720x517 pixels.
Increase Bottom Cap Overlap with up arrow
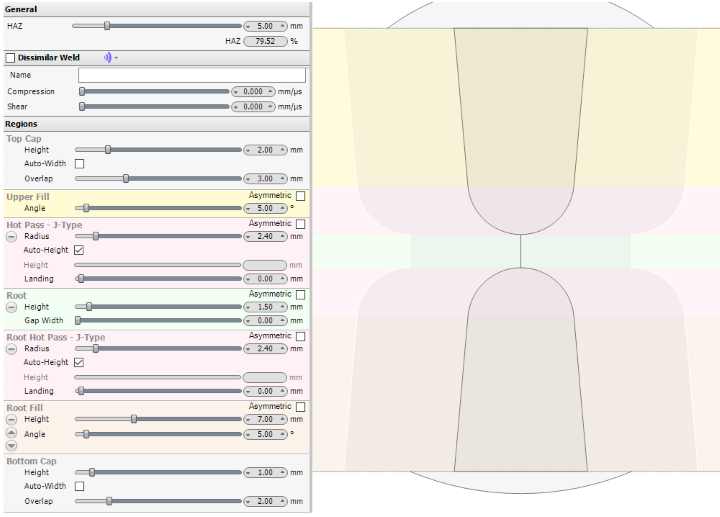click(x=283, y=501)
